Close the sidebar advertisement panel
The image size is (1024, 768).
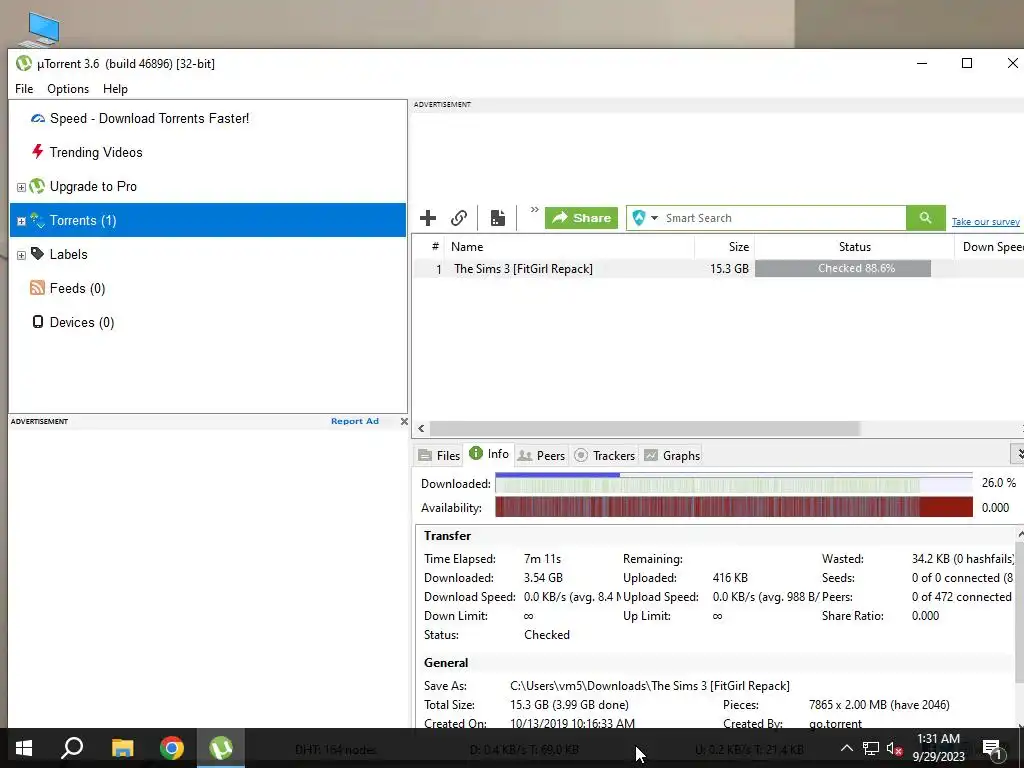tap(404, 421)
